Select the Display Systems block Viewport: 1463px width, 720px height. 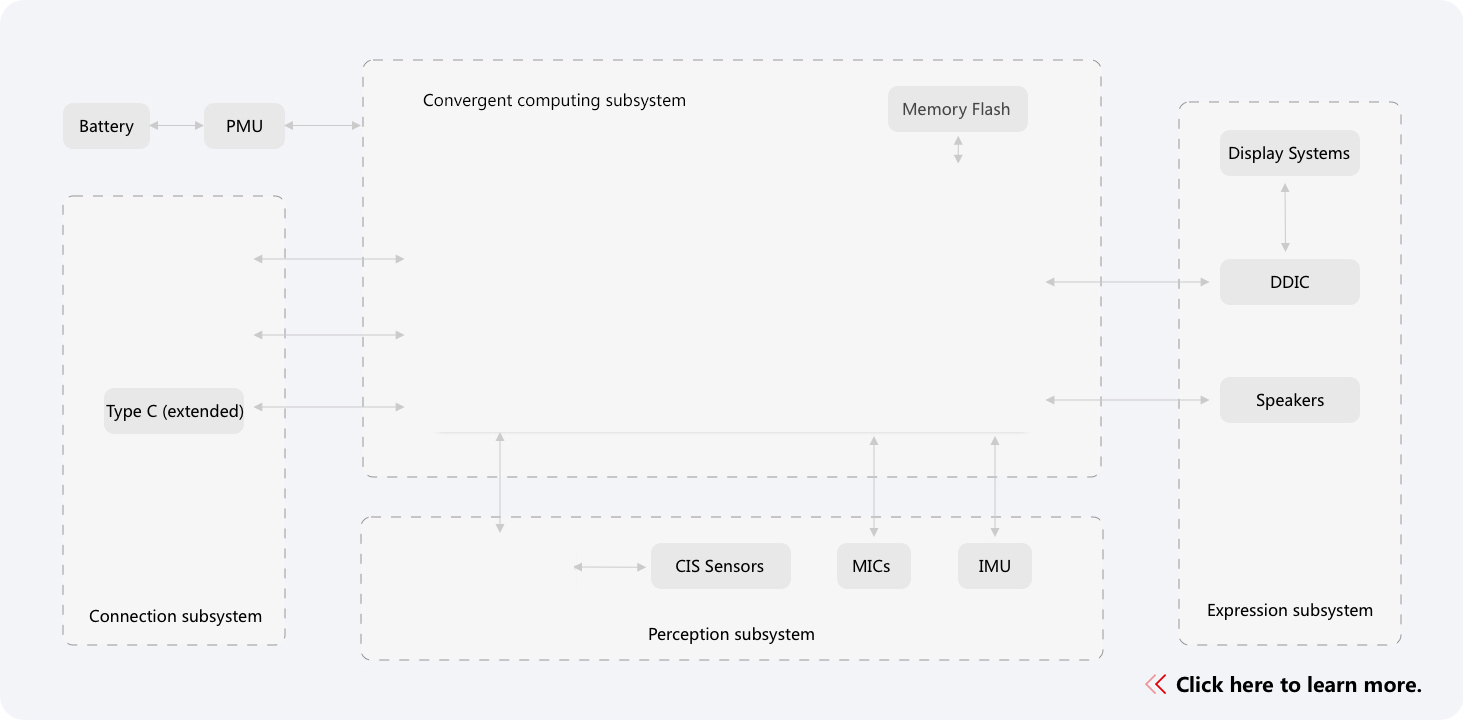pyautogui.click(x=1289, y=153)
